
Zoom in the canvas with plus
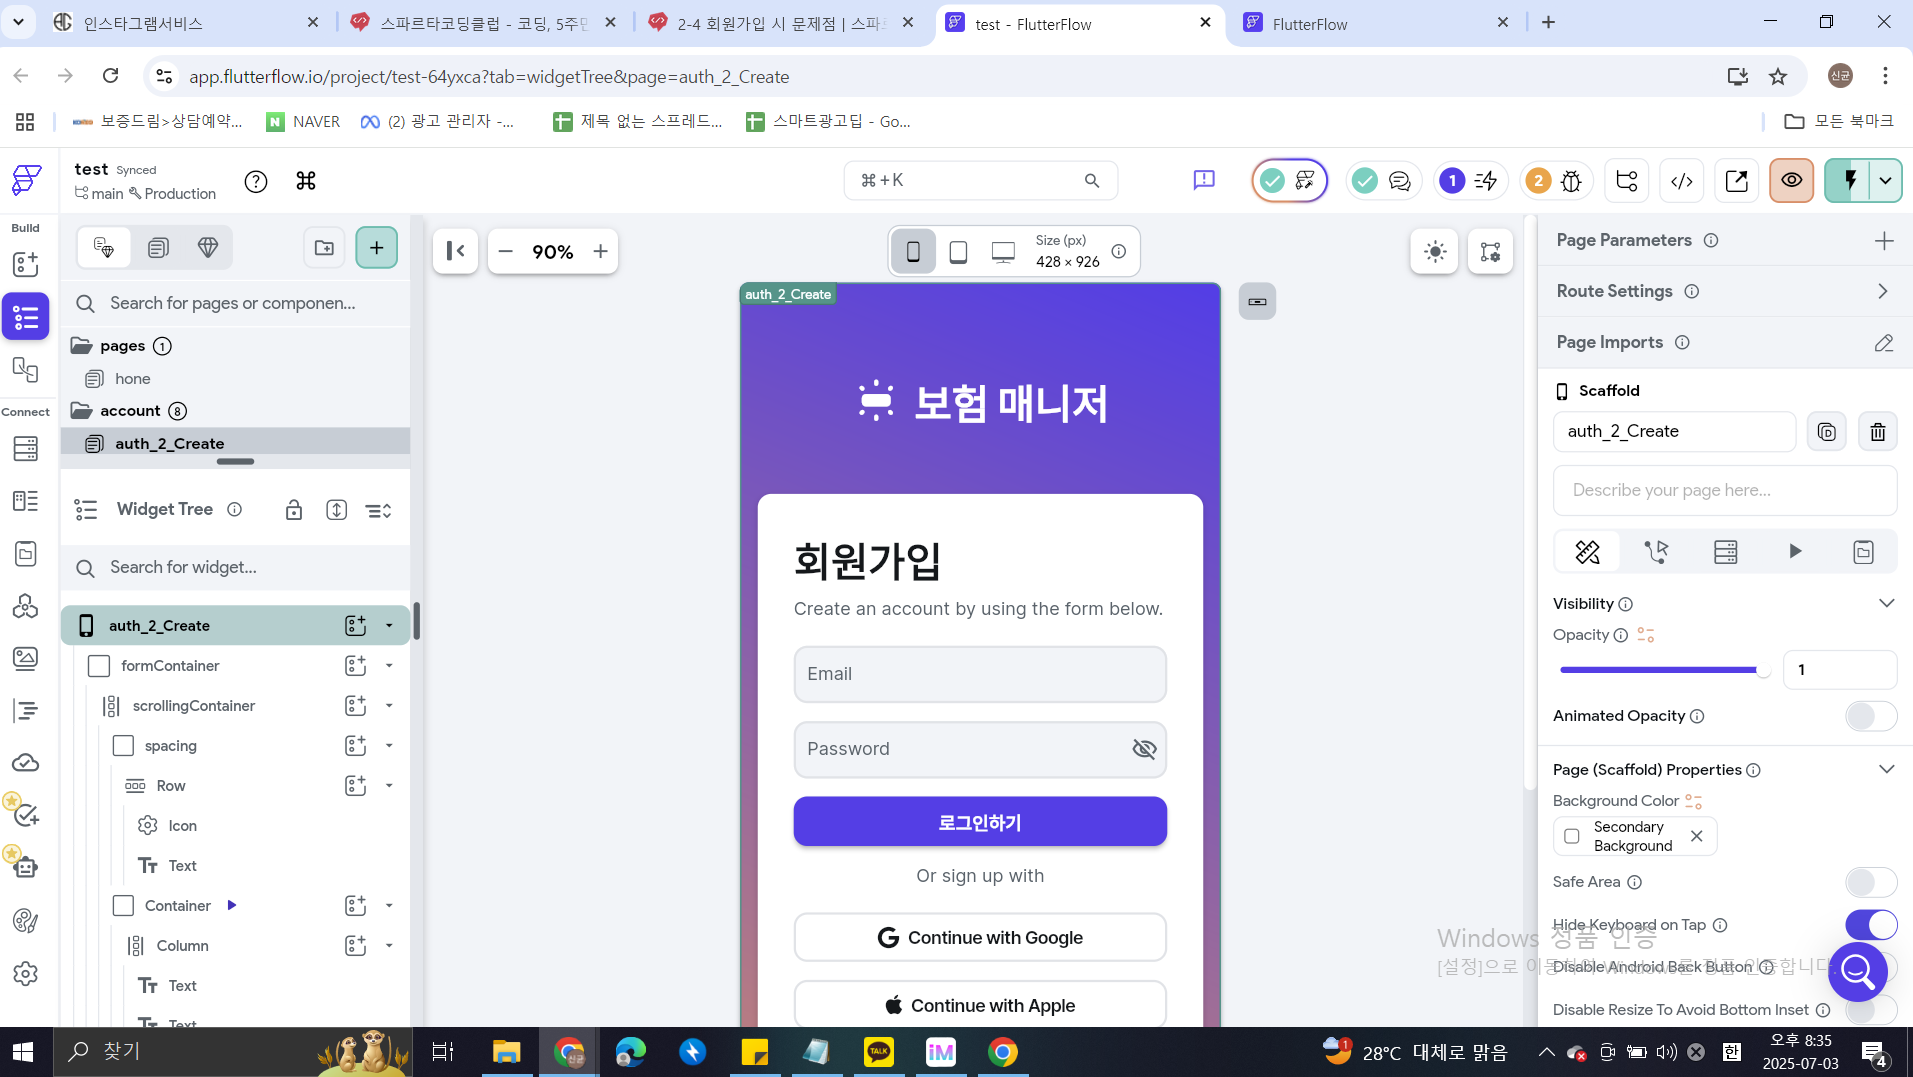click(x=600, y=251)
